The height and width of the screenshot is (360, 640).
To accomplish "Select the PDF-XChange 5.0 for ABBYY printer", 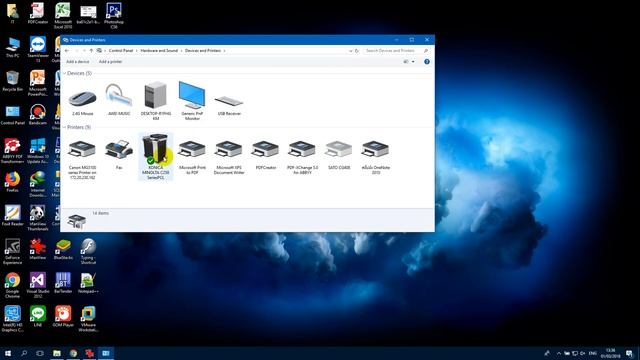I will (x=302, y=157).
